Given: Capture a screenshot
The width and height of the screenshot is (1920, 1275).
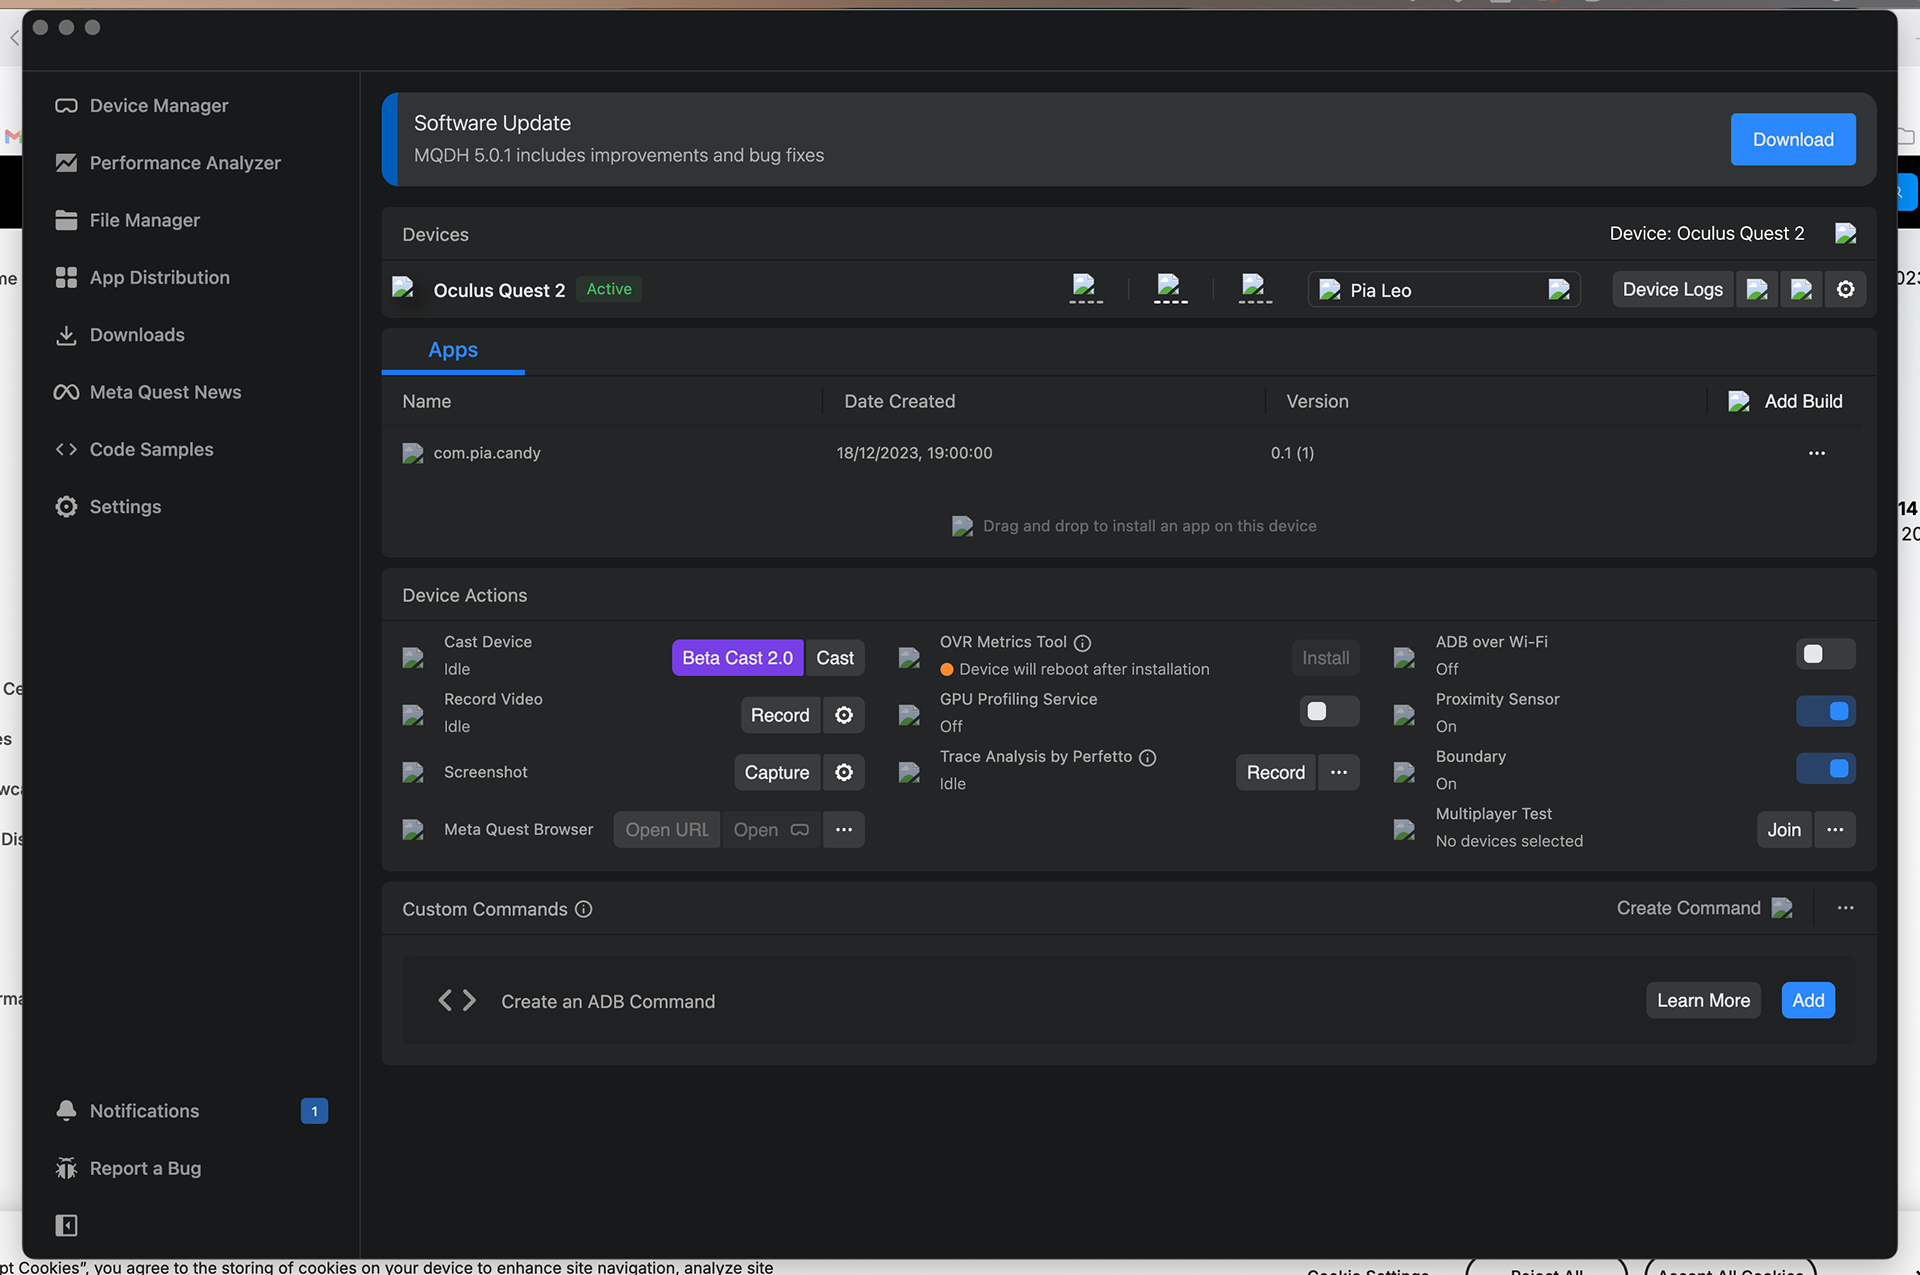Looking at the screenshot, I should tap(777, 772).
